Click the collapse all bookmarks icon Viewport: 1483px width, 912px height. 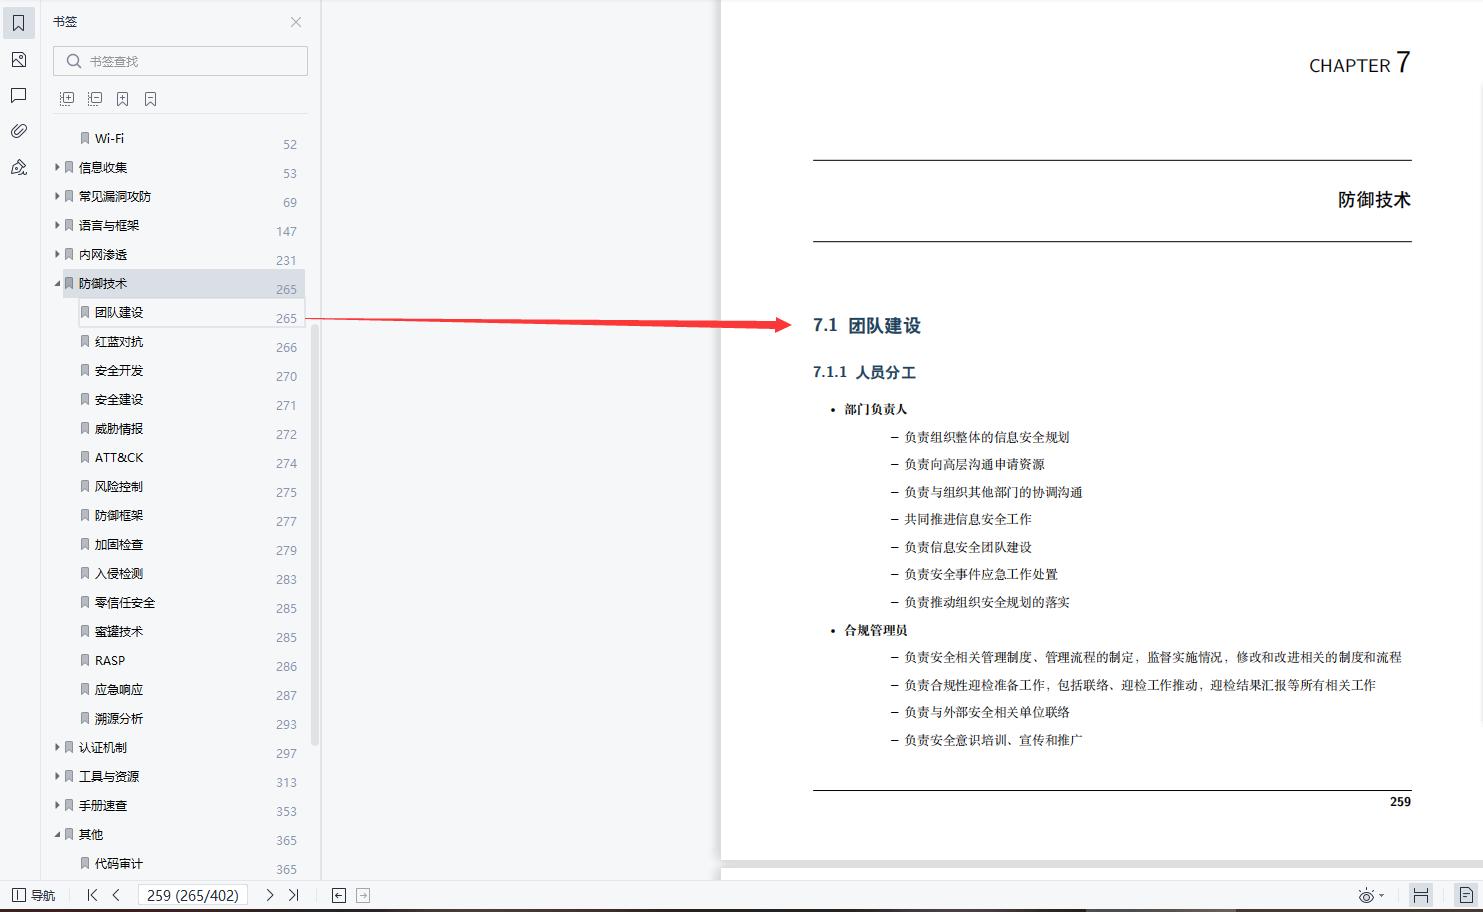pos(95,99)
